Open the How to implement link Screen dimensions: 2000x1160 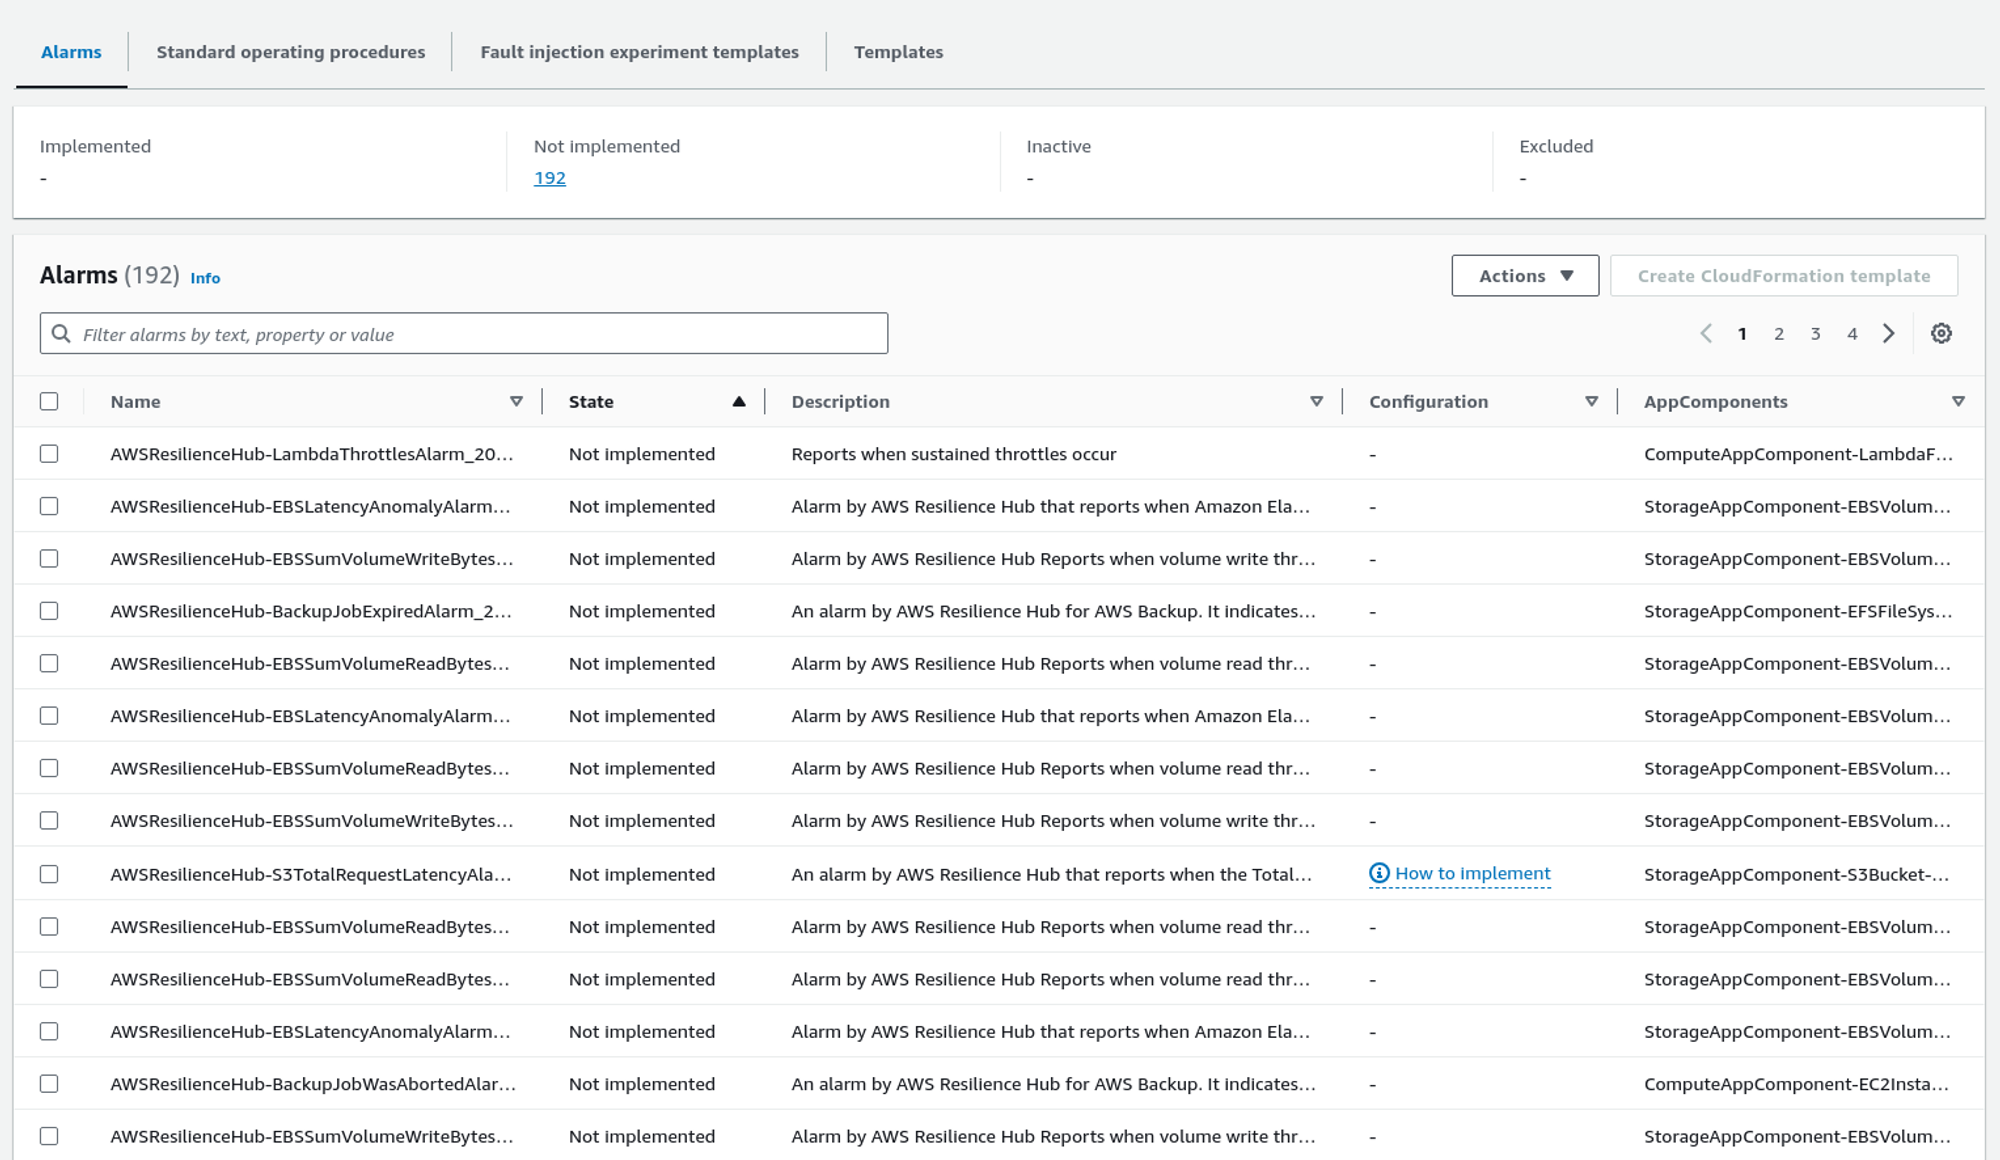click(x=1472, y=874)
